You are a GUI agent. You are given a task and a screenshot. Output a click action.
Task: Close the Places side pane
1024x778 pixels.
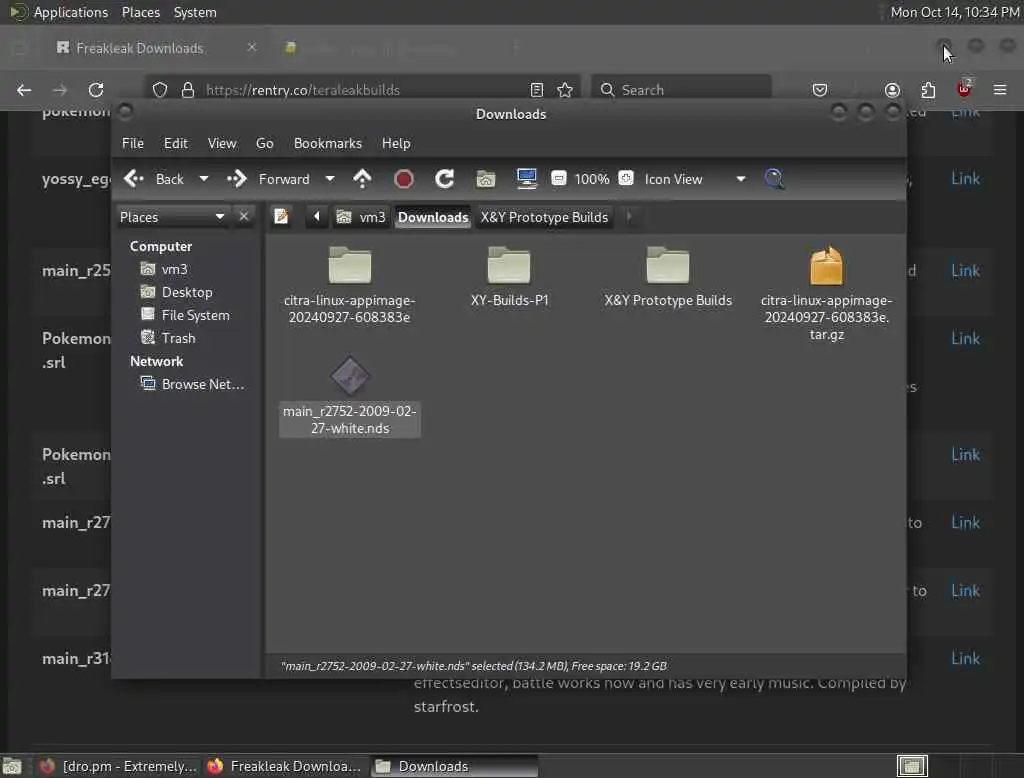point(244,216)
